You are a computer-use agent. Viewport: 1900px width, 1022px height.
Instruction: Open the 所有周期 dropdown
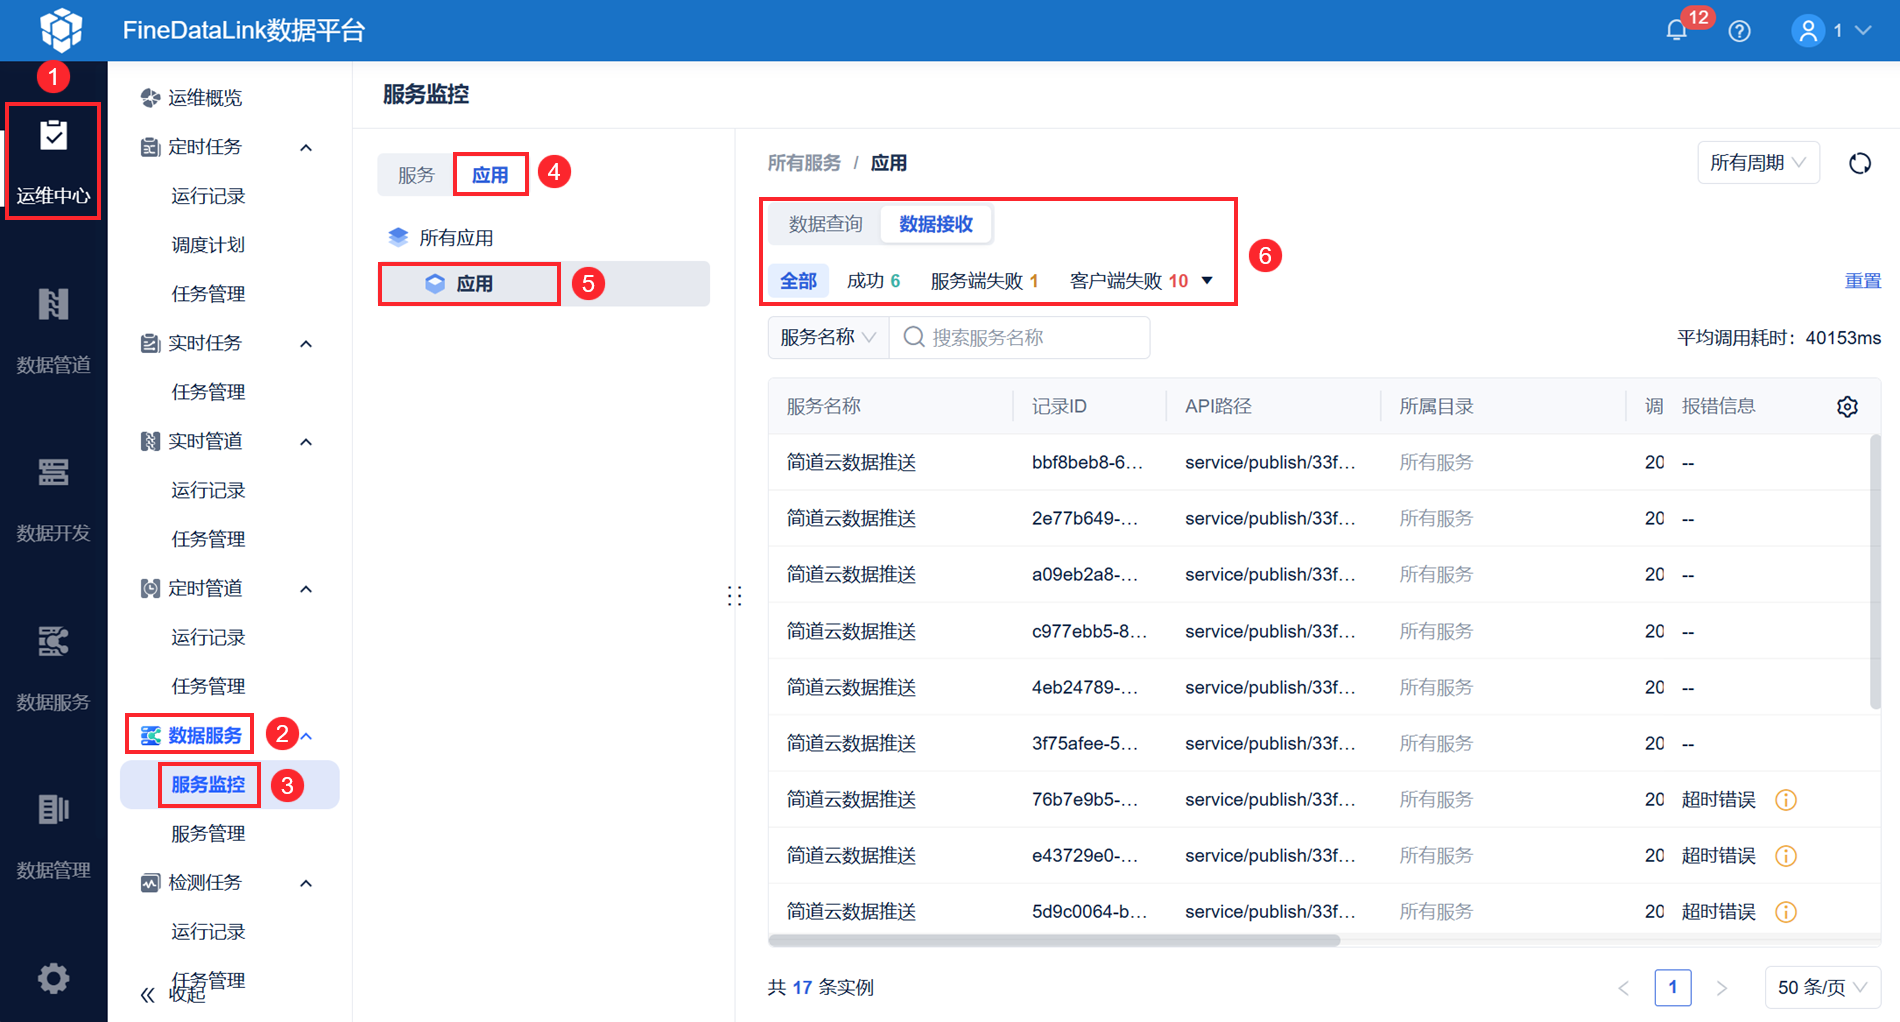point(1758,163)
